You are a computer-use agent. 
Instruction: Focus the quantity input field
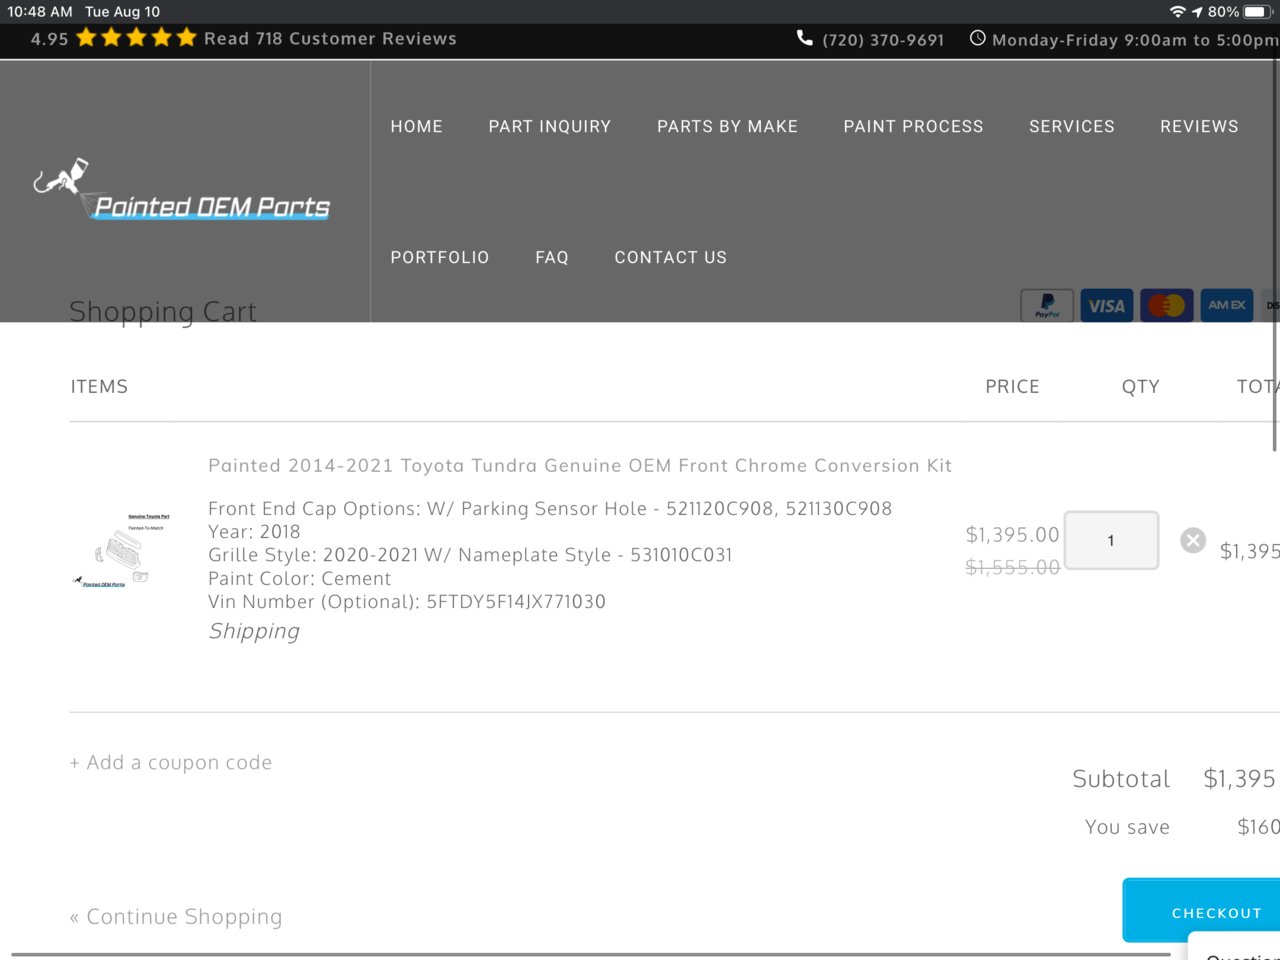pyautogui.click(x=1111, y=540)
